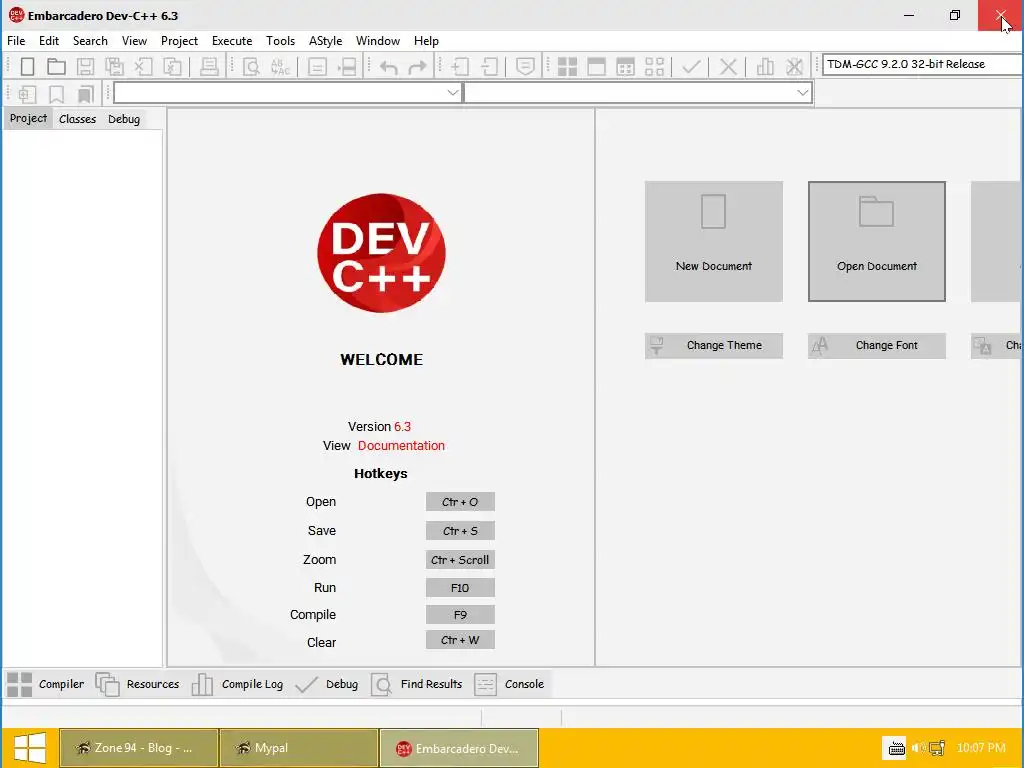Click the Redo arrow icon
Viewport: 1024px width, 768px height.
[417, 67]
